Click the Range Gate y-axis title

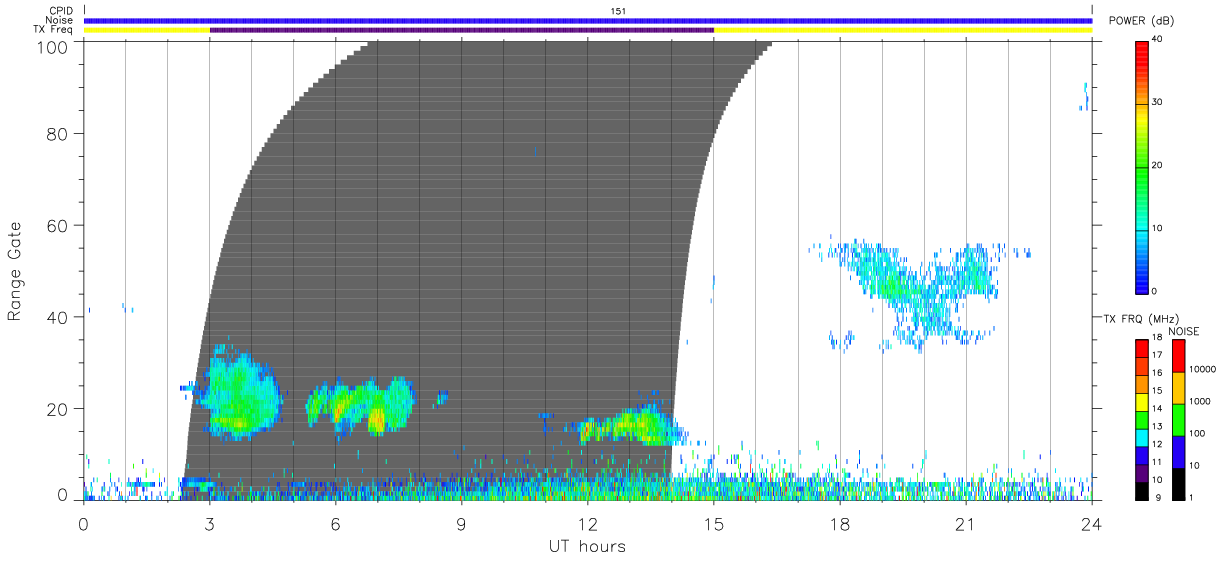pyautogui.click(x=15, y=270)
